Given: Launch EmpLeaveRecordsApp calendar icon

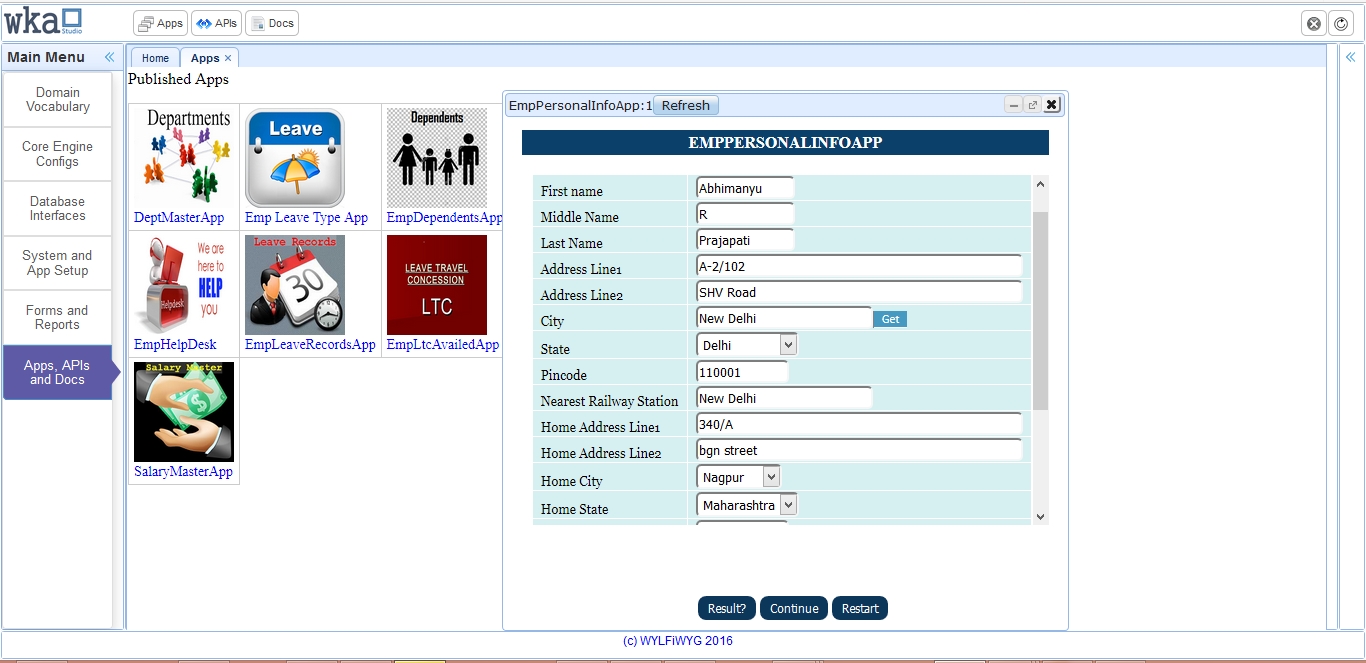Looking at the screenshot, I should [295, 284].
